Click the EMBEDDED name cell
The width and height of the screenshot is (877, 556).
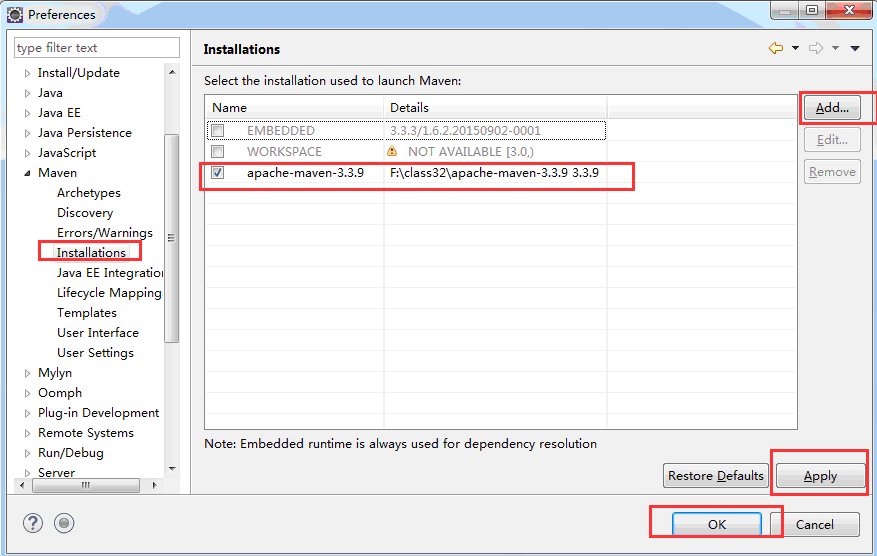(x=281, y=130)
